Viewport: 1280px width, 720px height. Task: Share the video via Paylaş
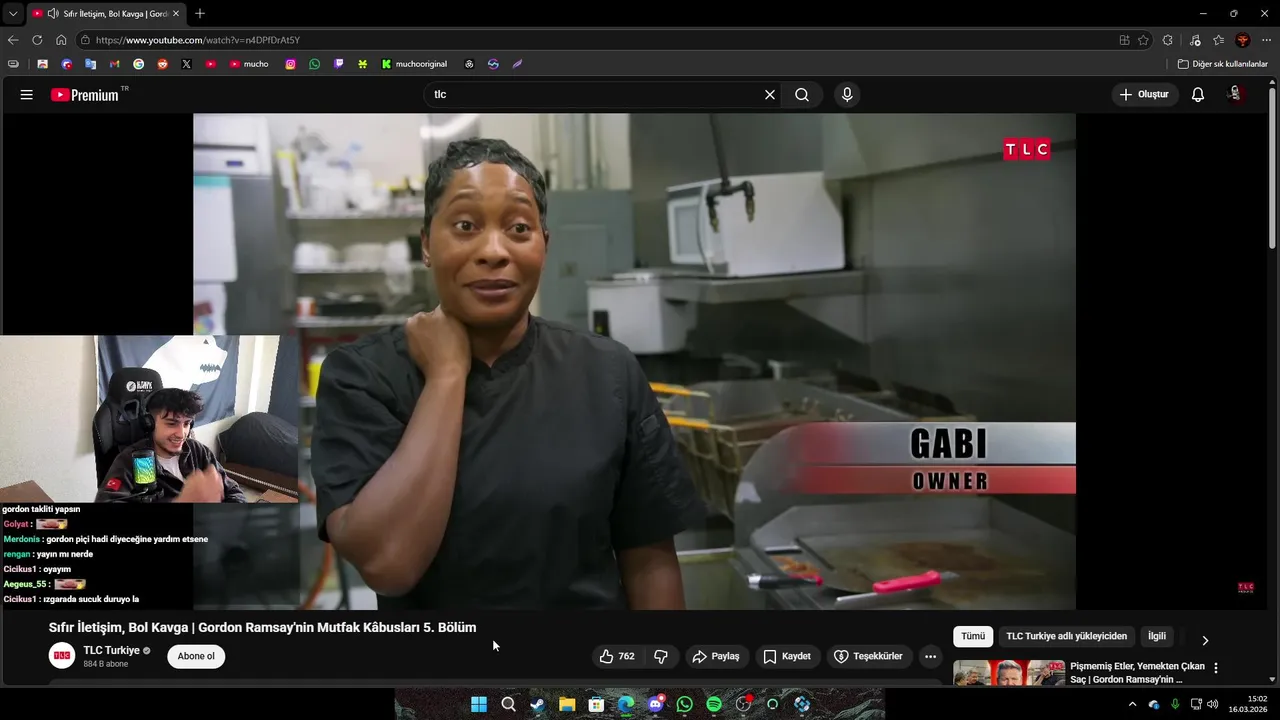[716, 657]
